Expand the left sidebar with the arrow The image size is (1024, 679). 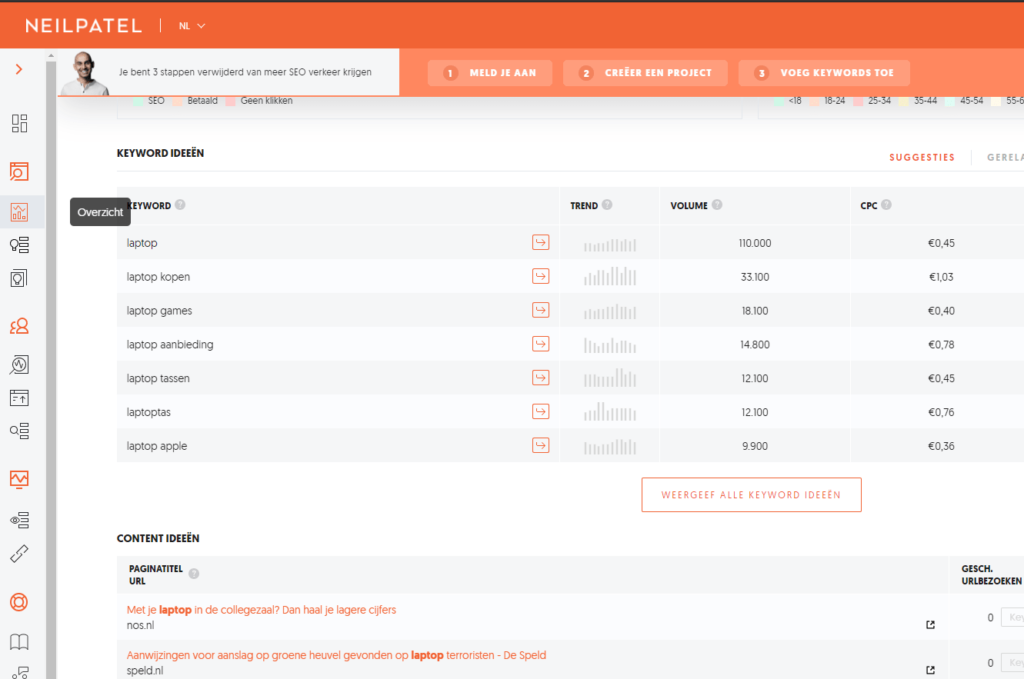(x=19, y=69)
